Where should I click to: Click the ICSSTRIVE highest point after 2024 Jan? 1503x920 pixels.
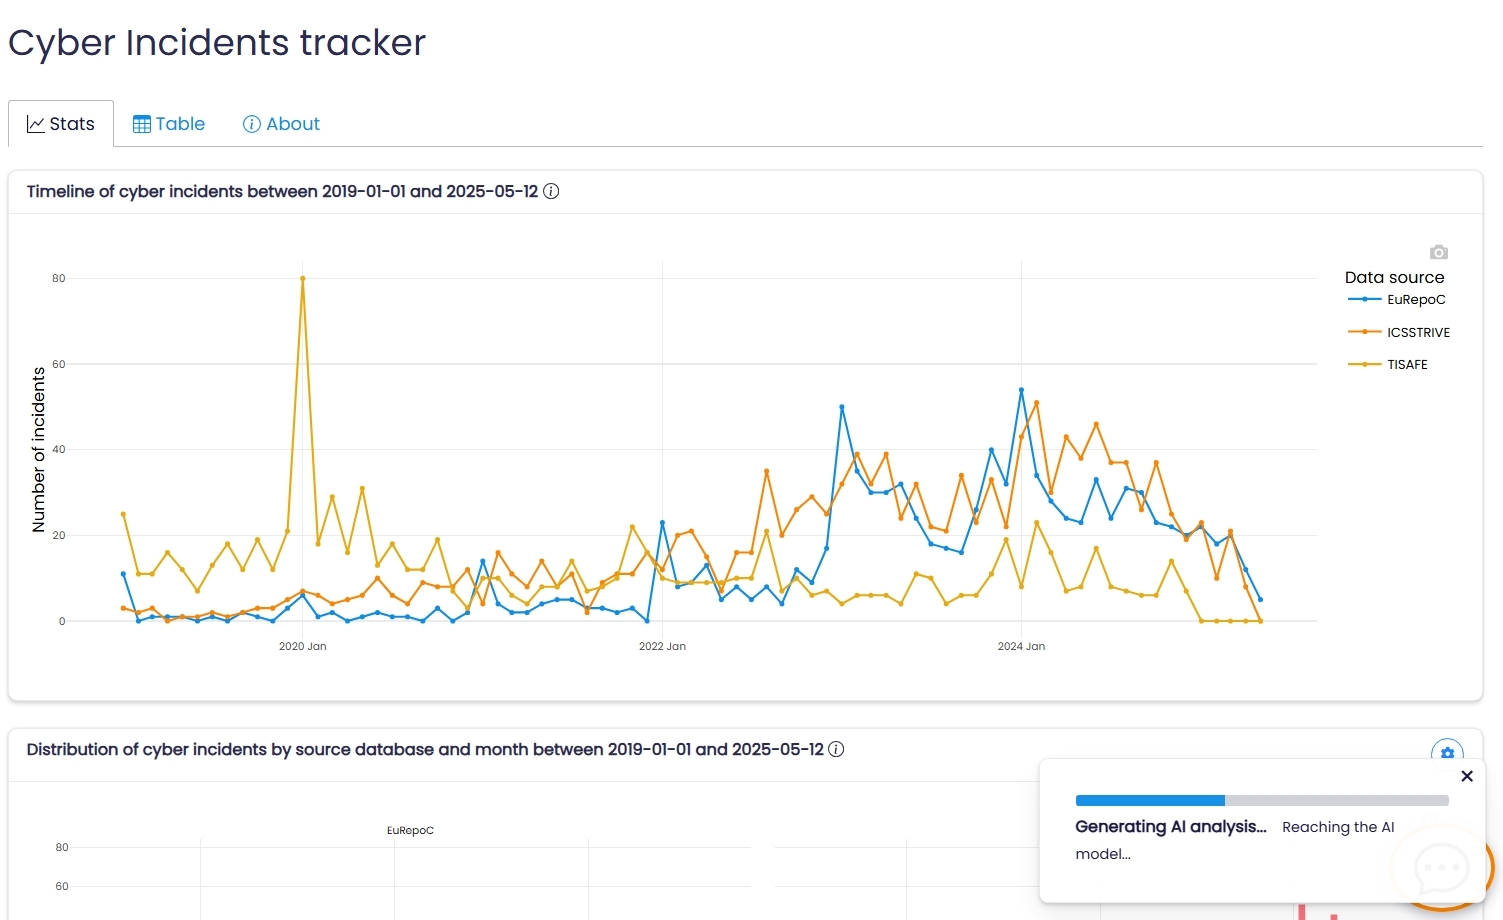[1036, 403]
